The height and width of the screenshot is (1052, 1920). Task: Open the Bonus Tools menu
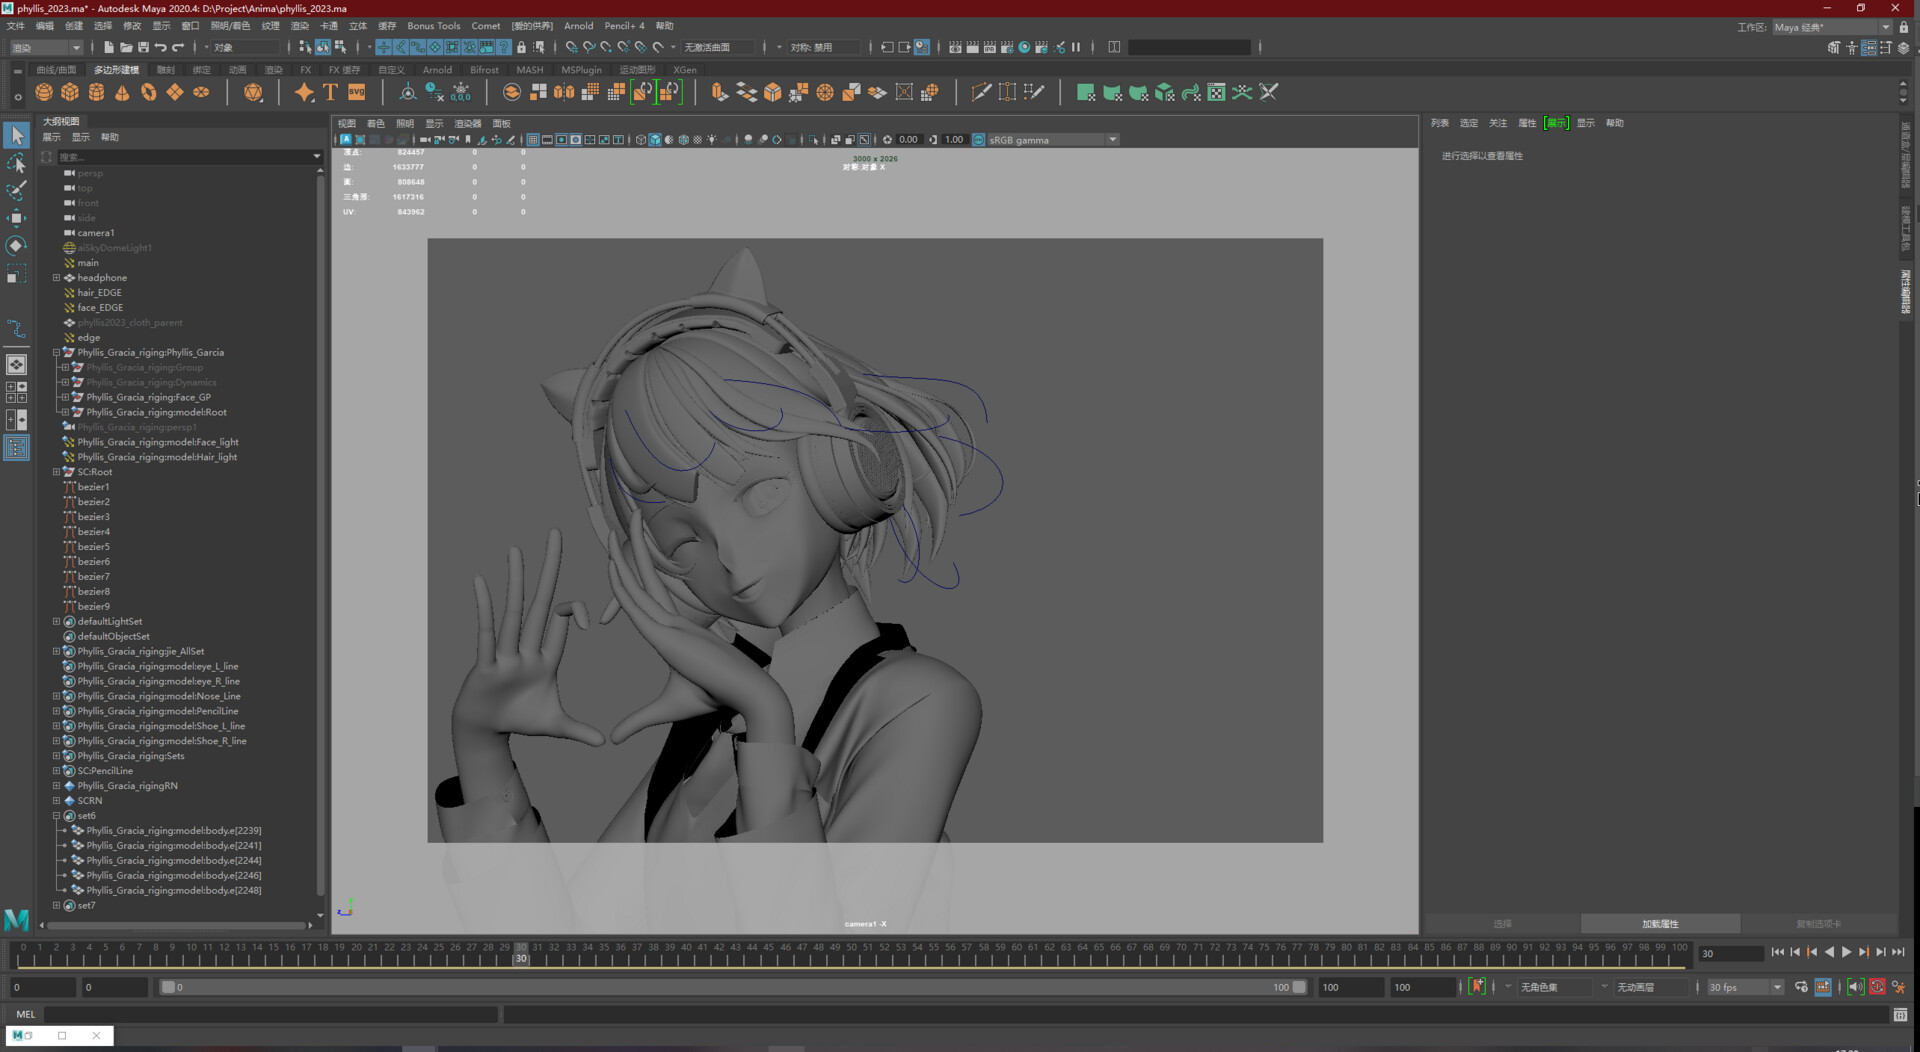click(x=433, y=26)
